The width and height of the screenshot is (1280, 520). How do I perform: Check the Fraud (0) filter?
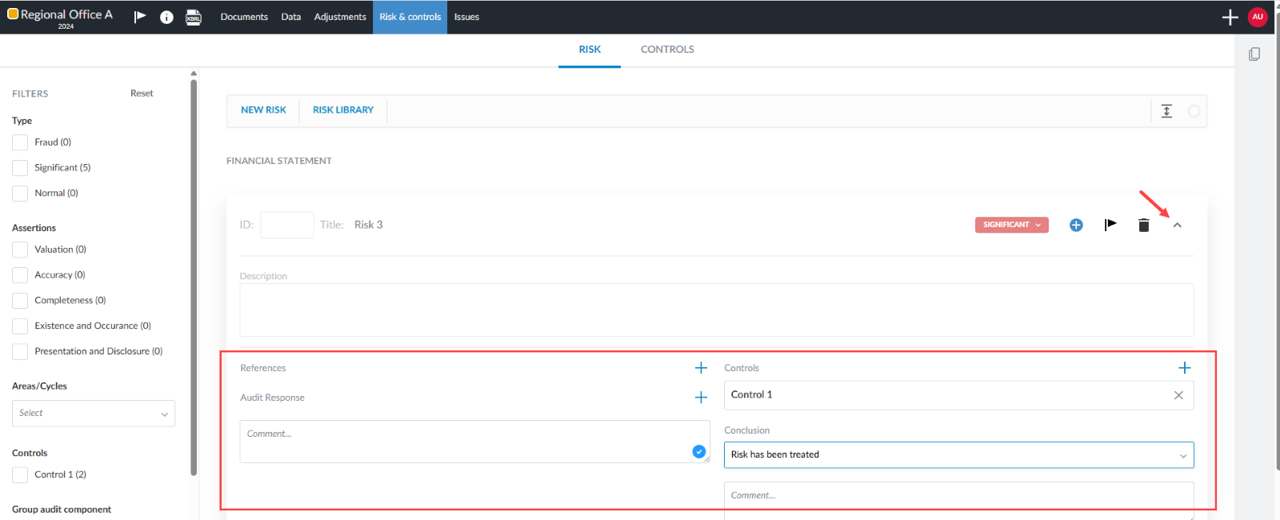[20, 142]
